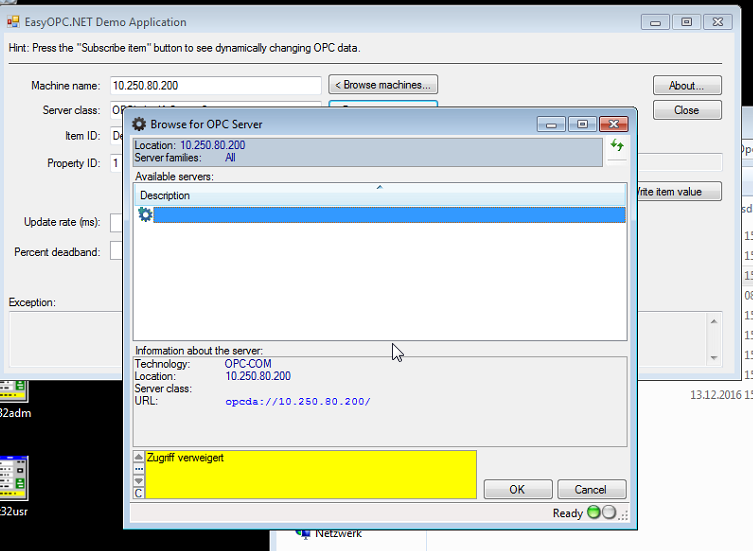The height and width of the screenshot is (551, 753).
Task: Click the green status indicator light
Action: 594,513
